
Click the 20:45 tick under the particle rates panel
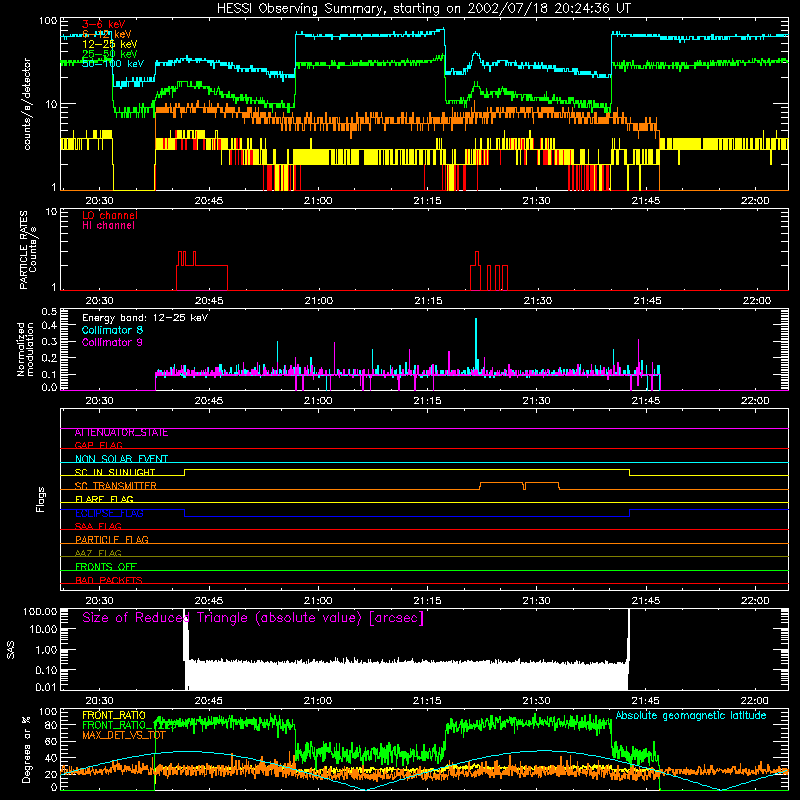pos(209,301)
